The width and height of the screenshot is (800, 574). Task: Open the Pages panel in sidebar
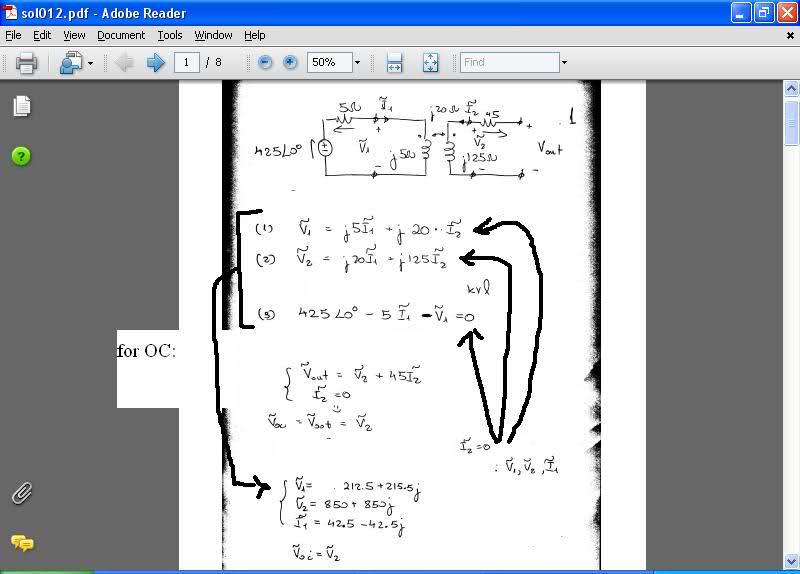(x=22, y=106)
